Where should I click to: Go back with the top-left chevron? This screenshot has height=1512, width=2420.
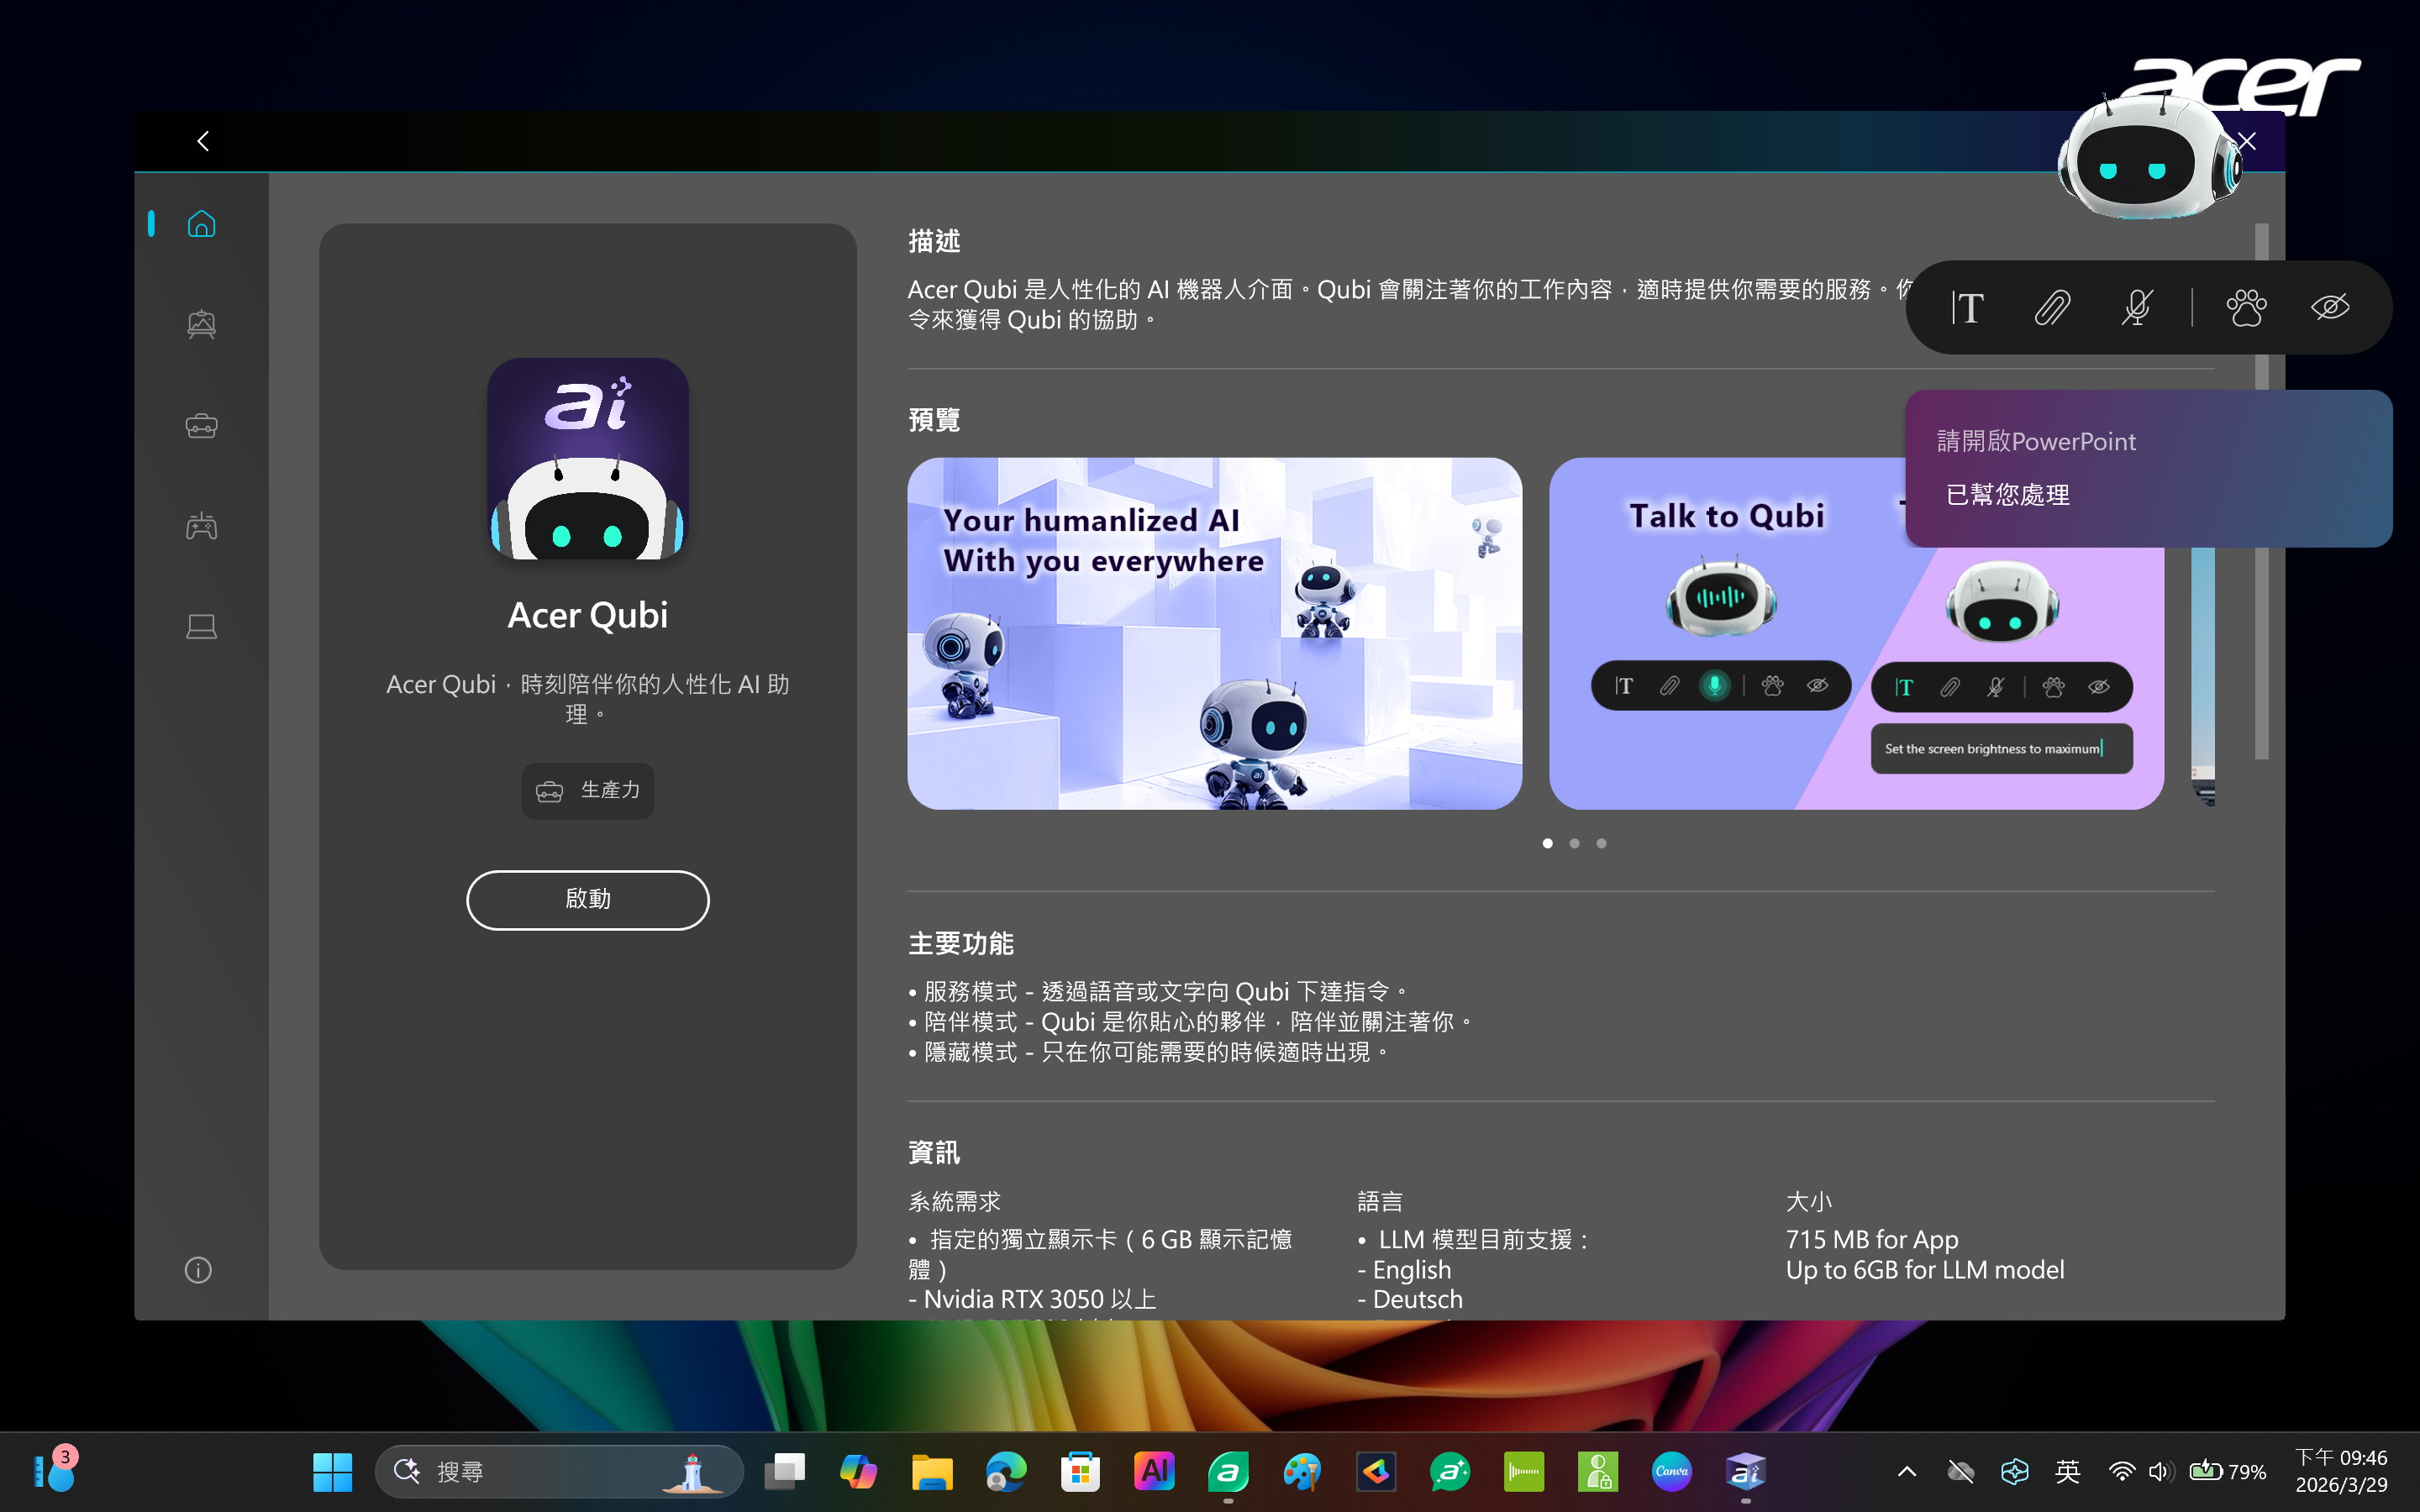[203, 141]
